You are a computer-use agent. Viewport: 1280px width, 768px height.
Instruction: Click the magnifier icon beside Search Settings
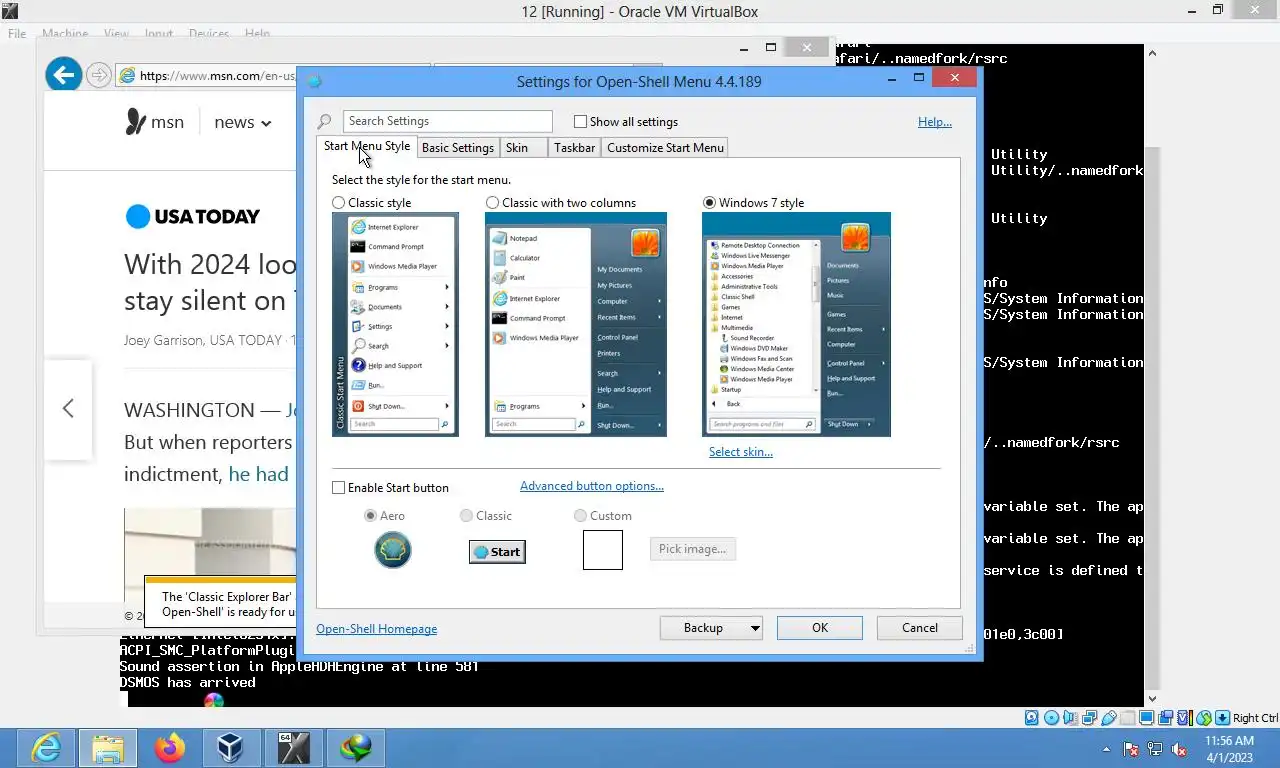[x=325, y=122]
